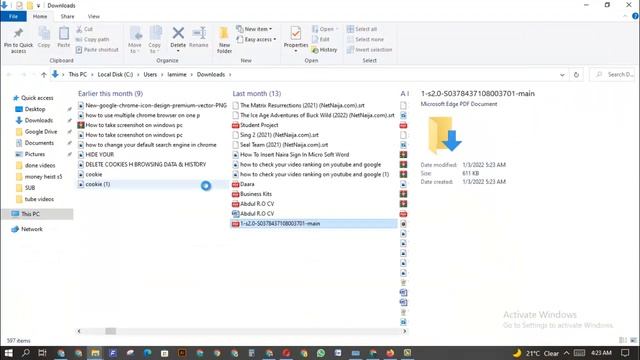Click Cut in Clipboard group
Screen dimensions: 640x360
click(84, 29)
